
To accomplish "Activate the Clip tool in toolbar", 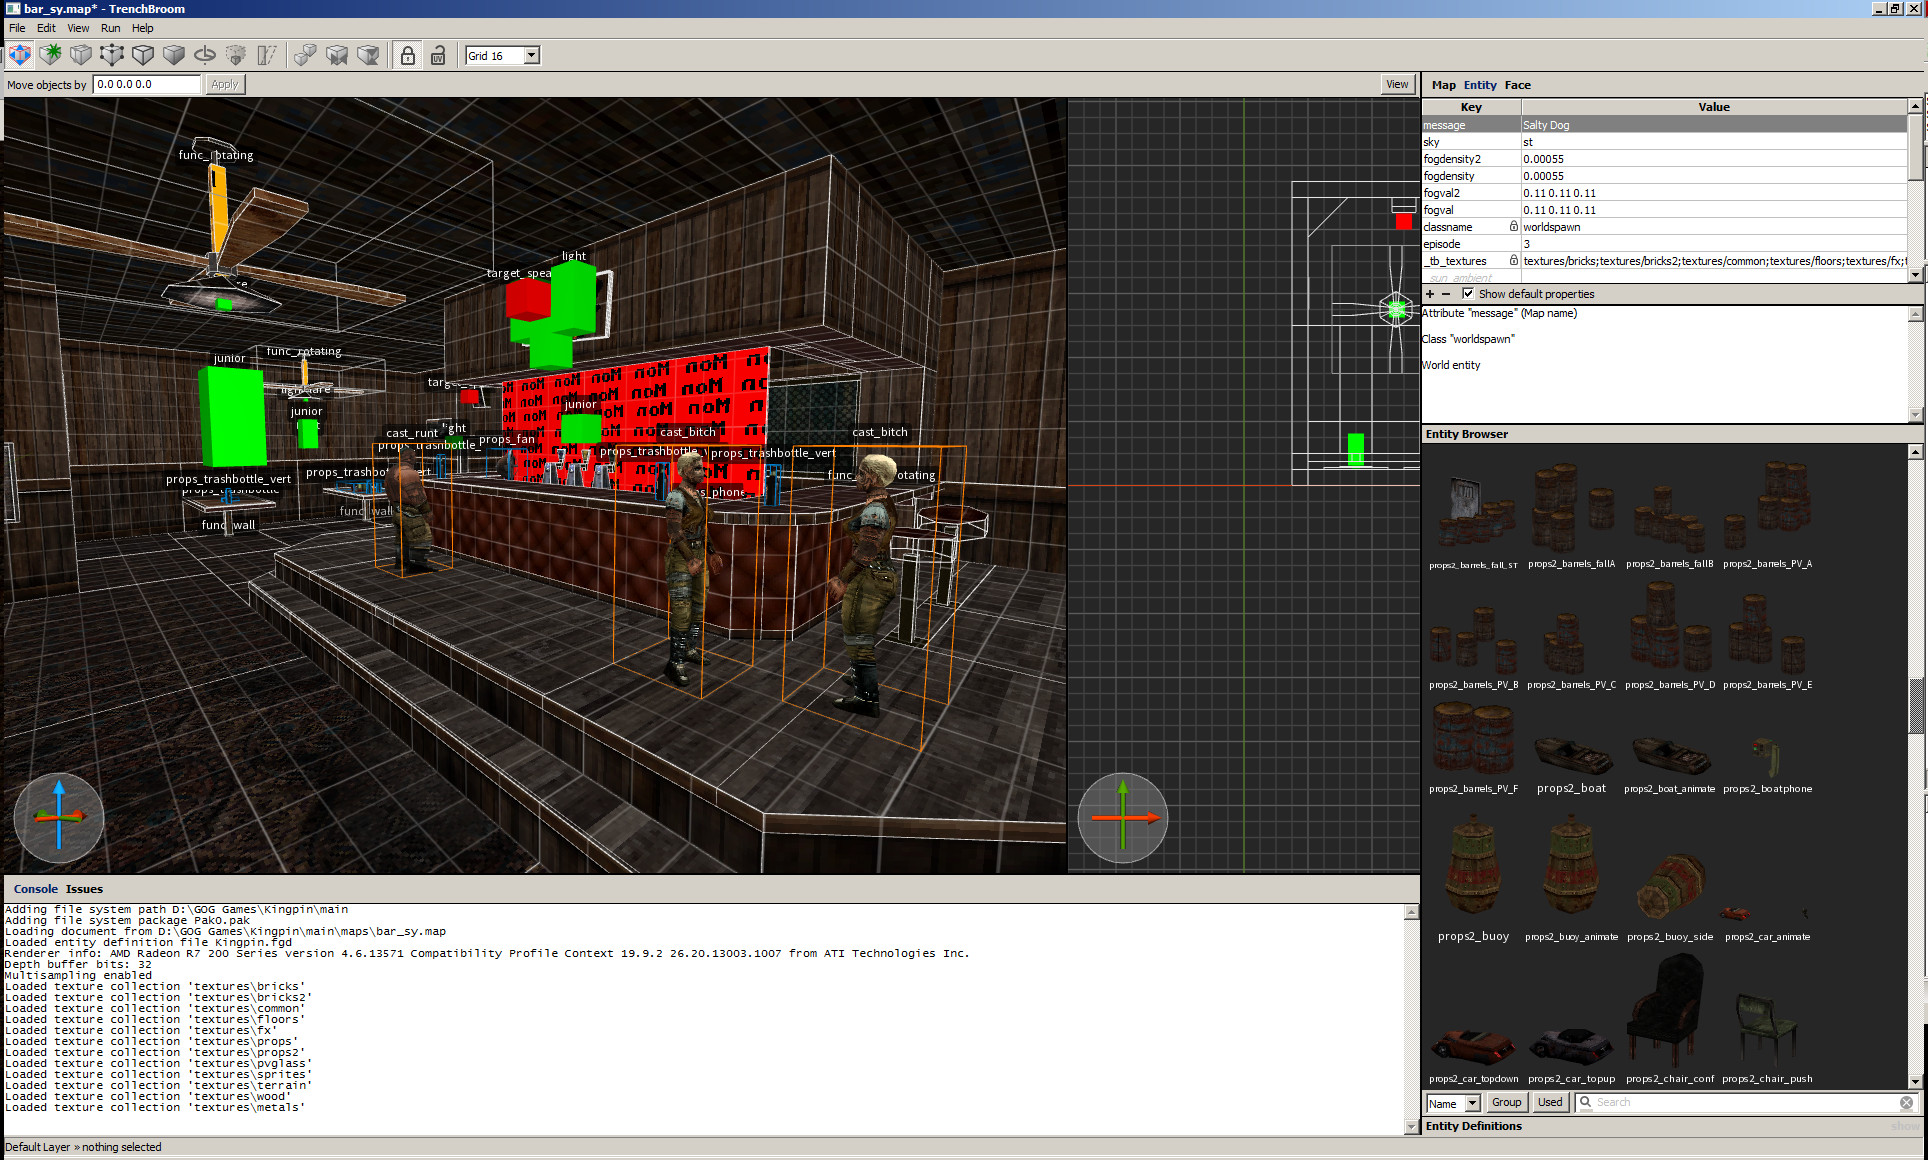I will point(82,55).
